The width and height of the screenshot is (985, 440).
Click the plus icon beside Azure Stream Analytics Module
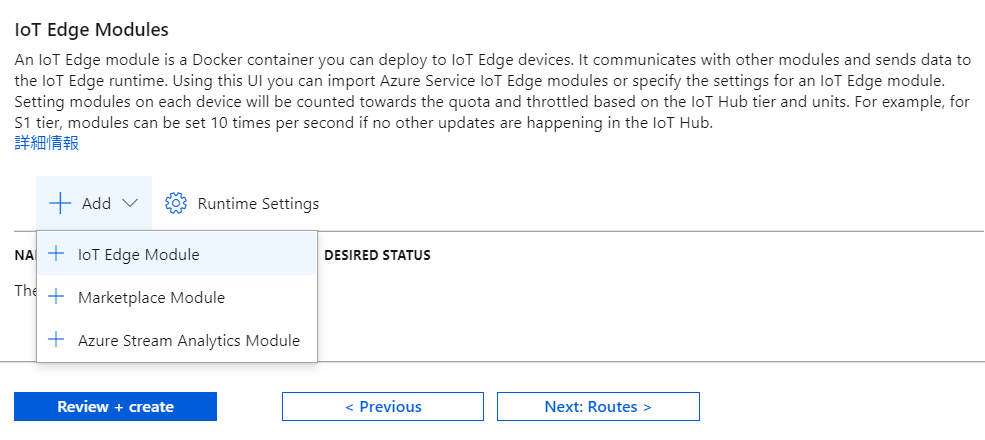56,340
